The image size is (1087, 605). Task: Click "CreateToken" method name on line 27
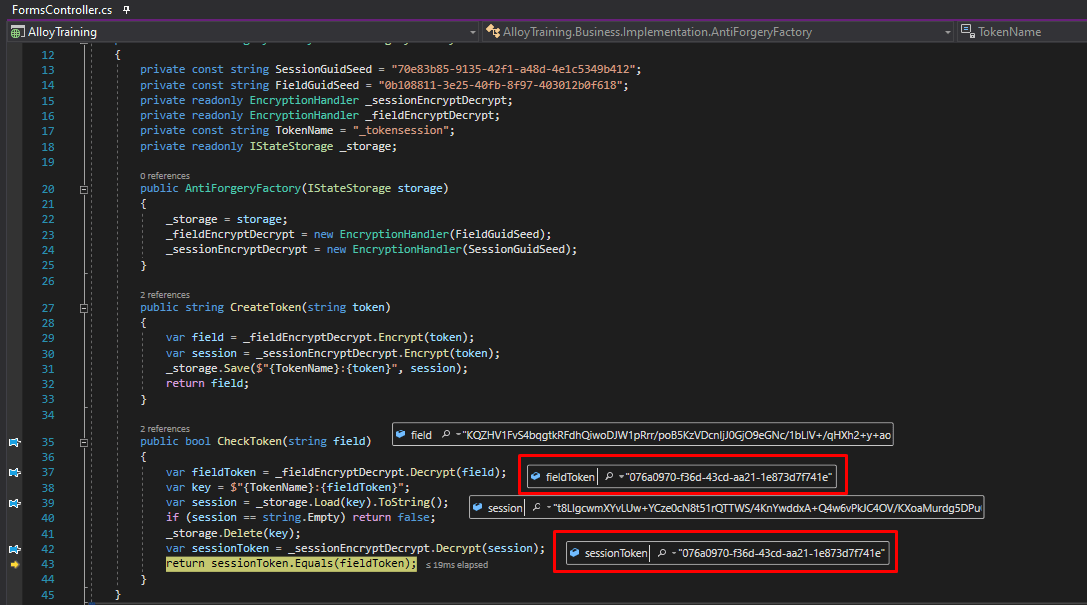(x=266, y=307)
